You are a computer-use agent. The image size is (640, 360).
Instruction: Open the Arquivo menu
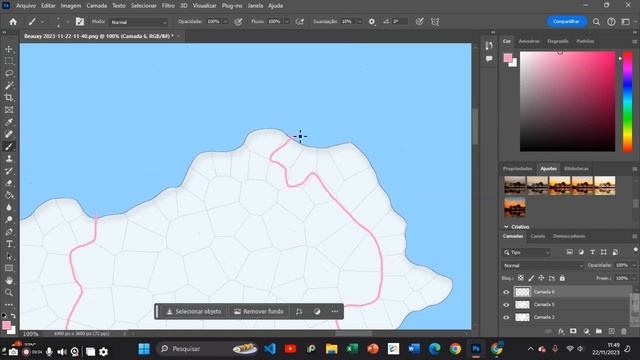point(26,6)
